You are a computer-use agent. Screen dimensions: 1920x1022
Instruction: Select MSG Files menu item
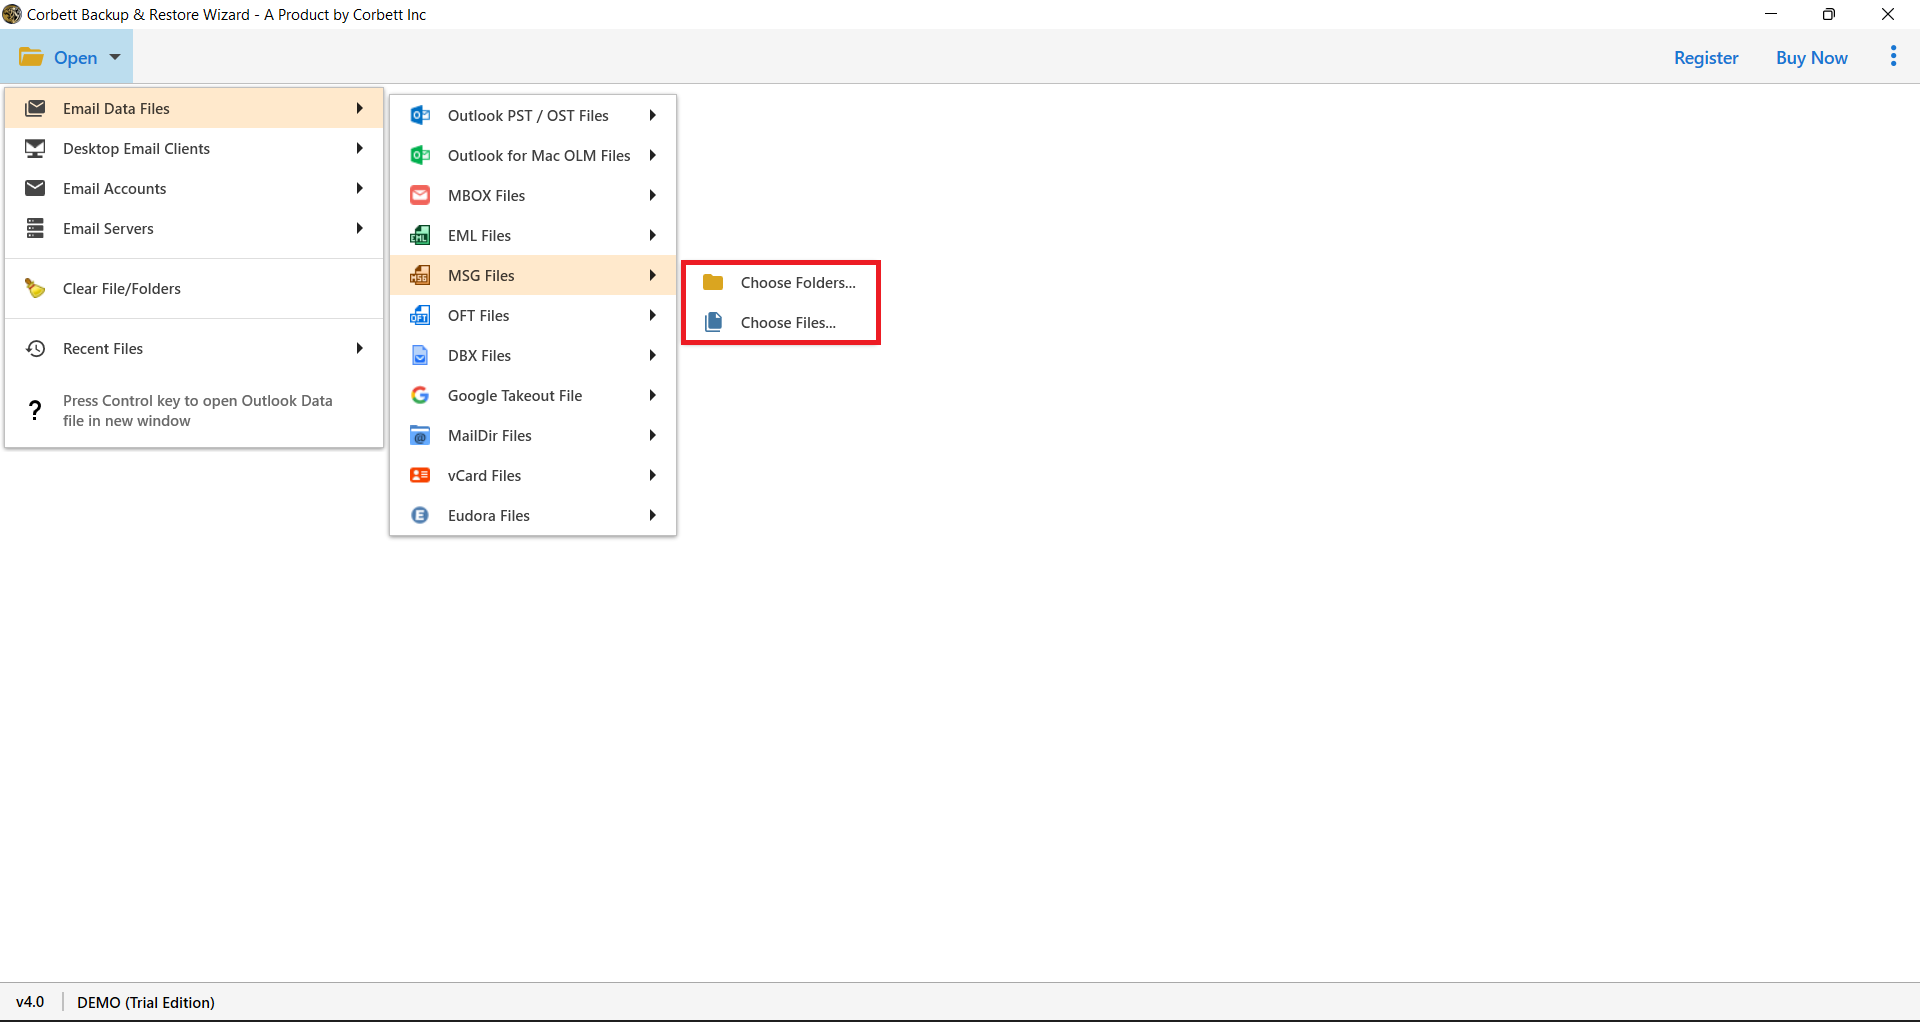click(x=533, y=275)
